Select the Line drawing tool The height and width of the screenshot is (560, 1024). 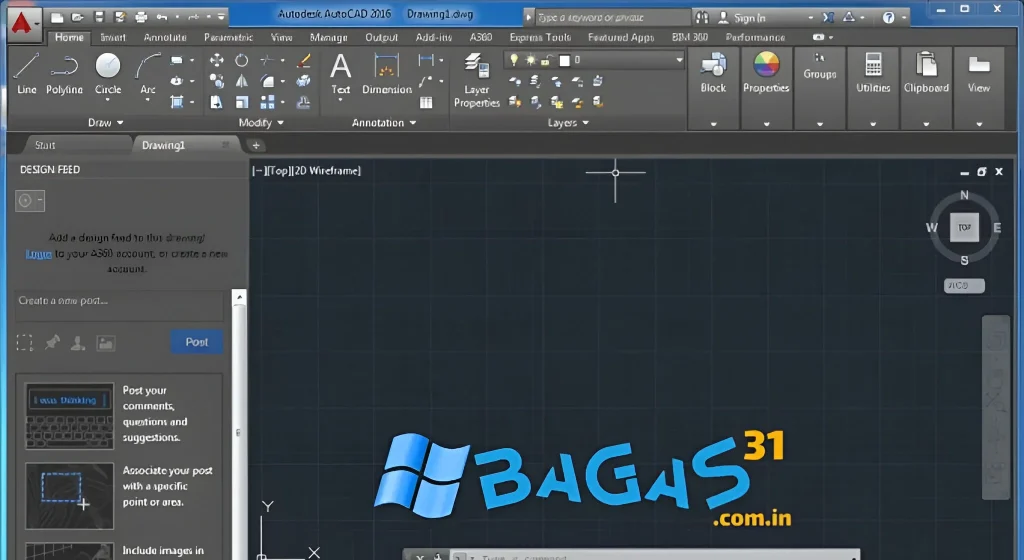(27, 74)
